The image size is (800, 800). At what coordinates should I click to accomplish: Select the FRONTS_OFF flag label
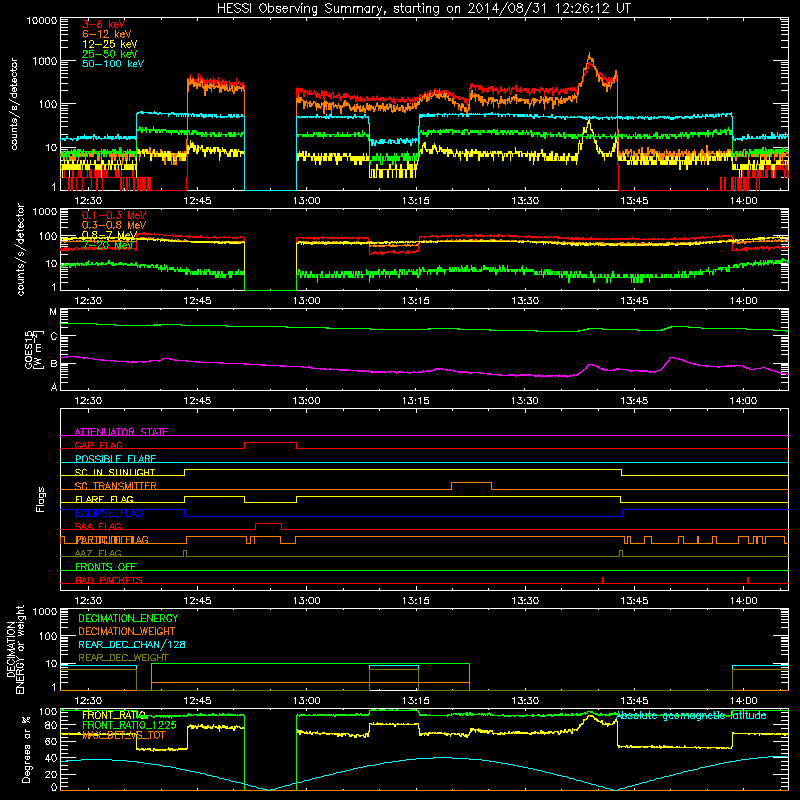pos(106,566)
